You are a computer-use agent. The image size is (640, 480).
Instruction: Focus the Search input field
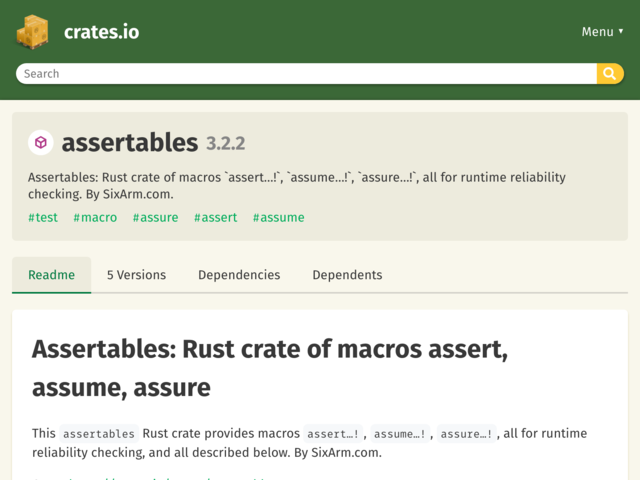306,74
